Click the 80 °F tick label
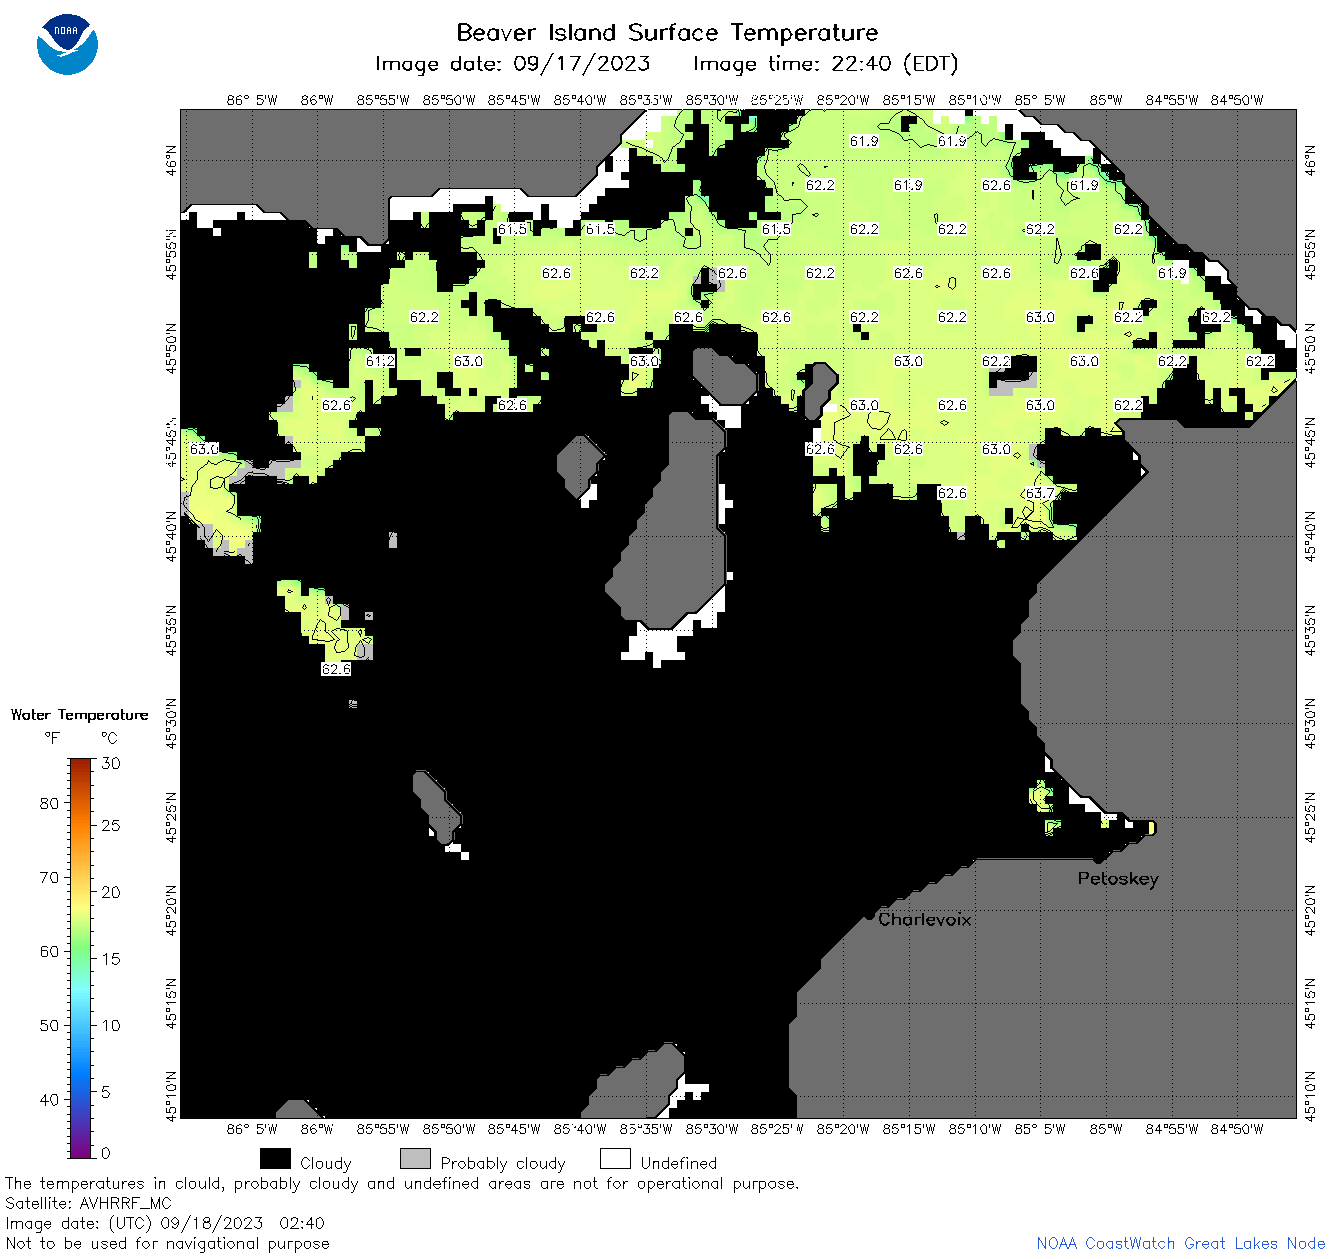 [49, 803]
